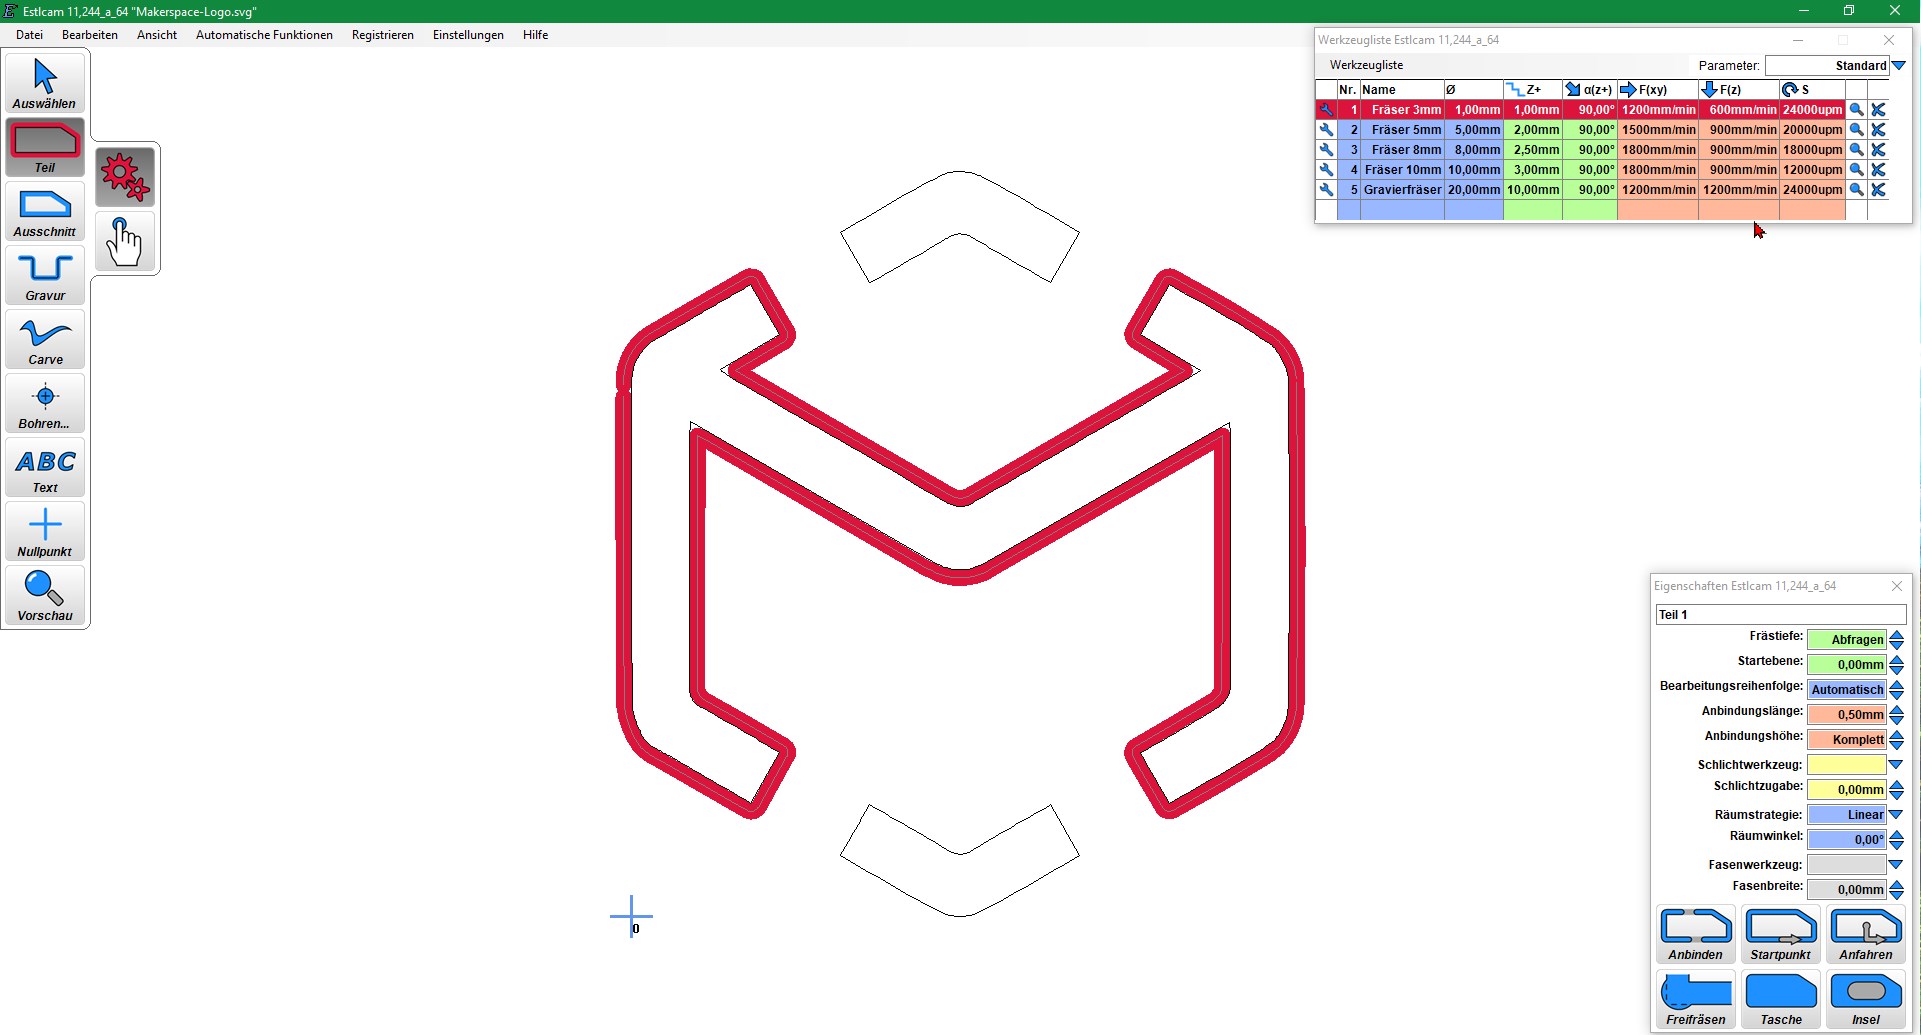Click the Frästiefe Abfragen field

1846,640
